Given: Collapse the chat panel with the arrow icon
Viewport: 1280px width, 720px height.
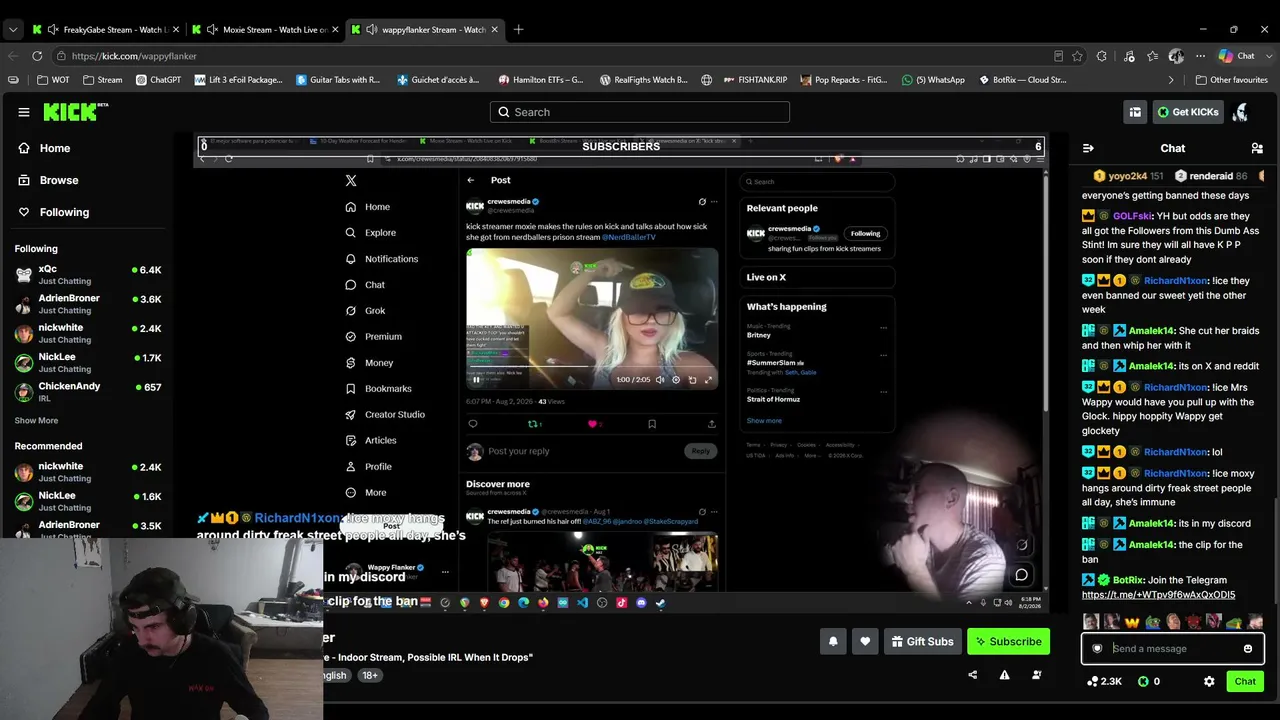Looking at the screenshot, I should 1088,148.
